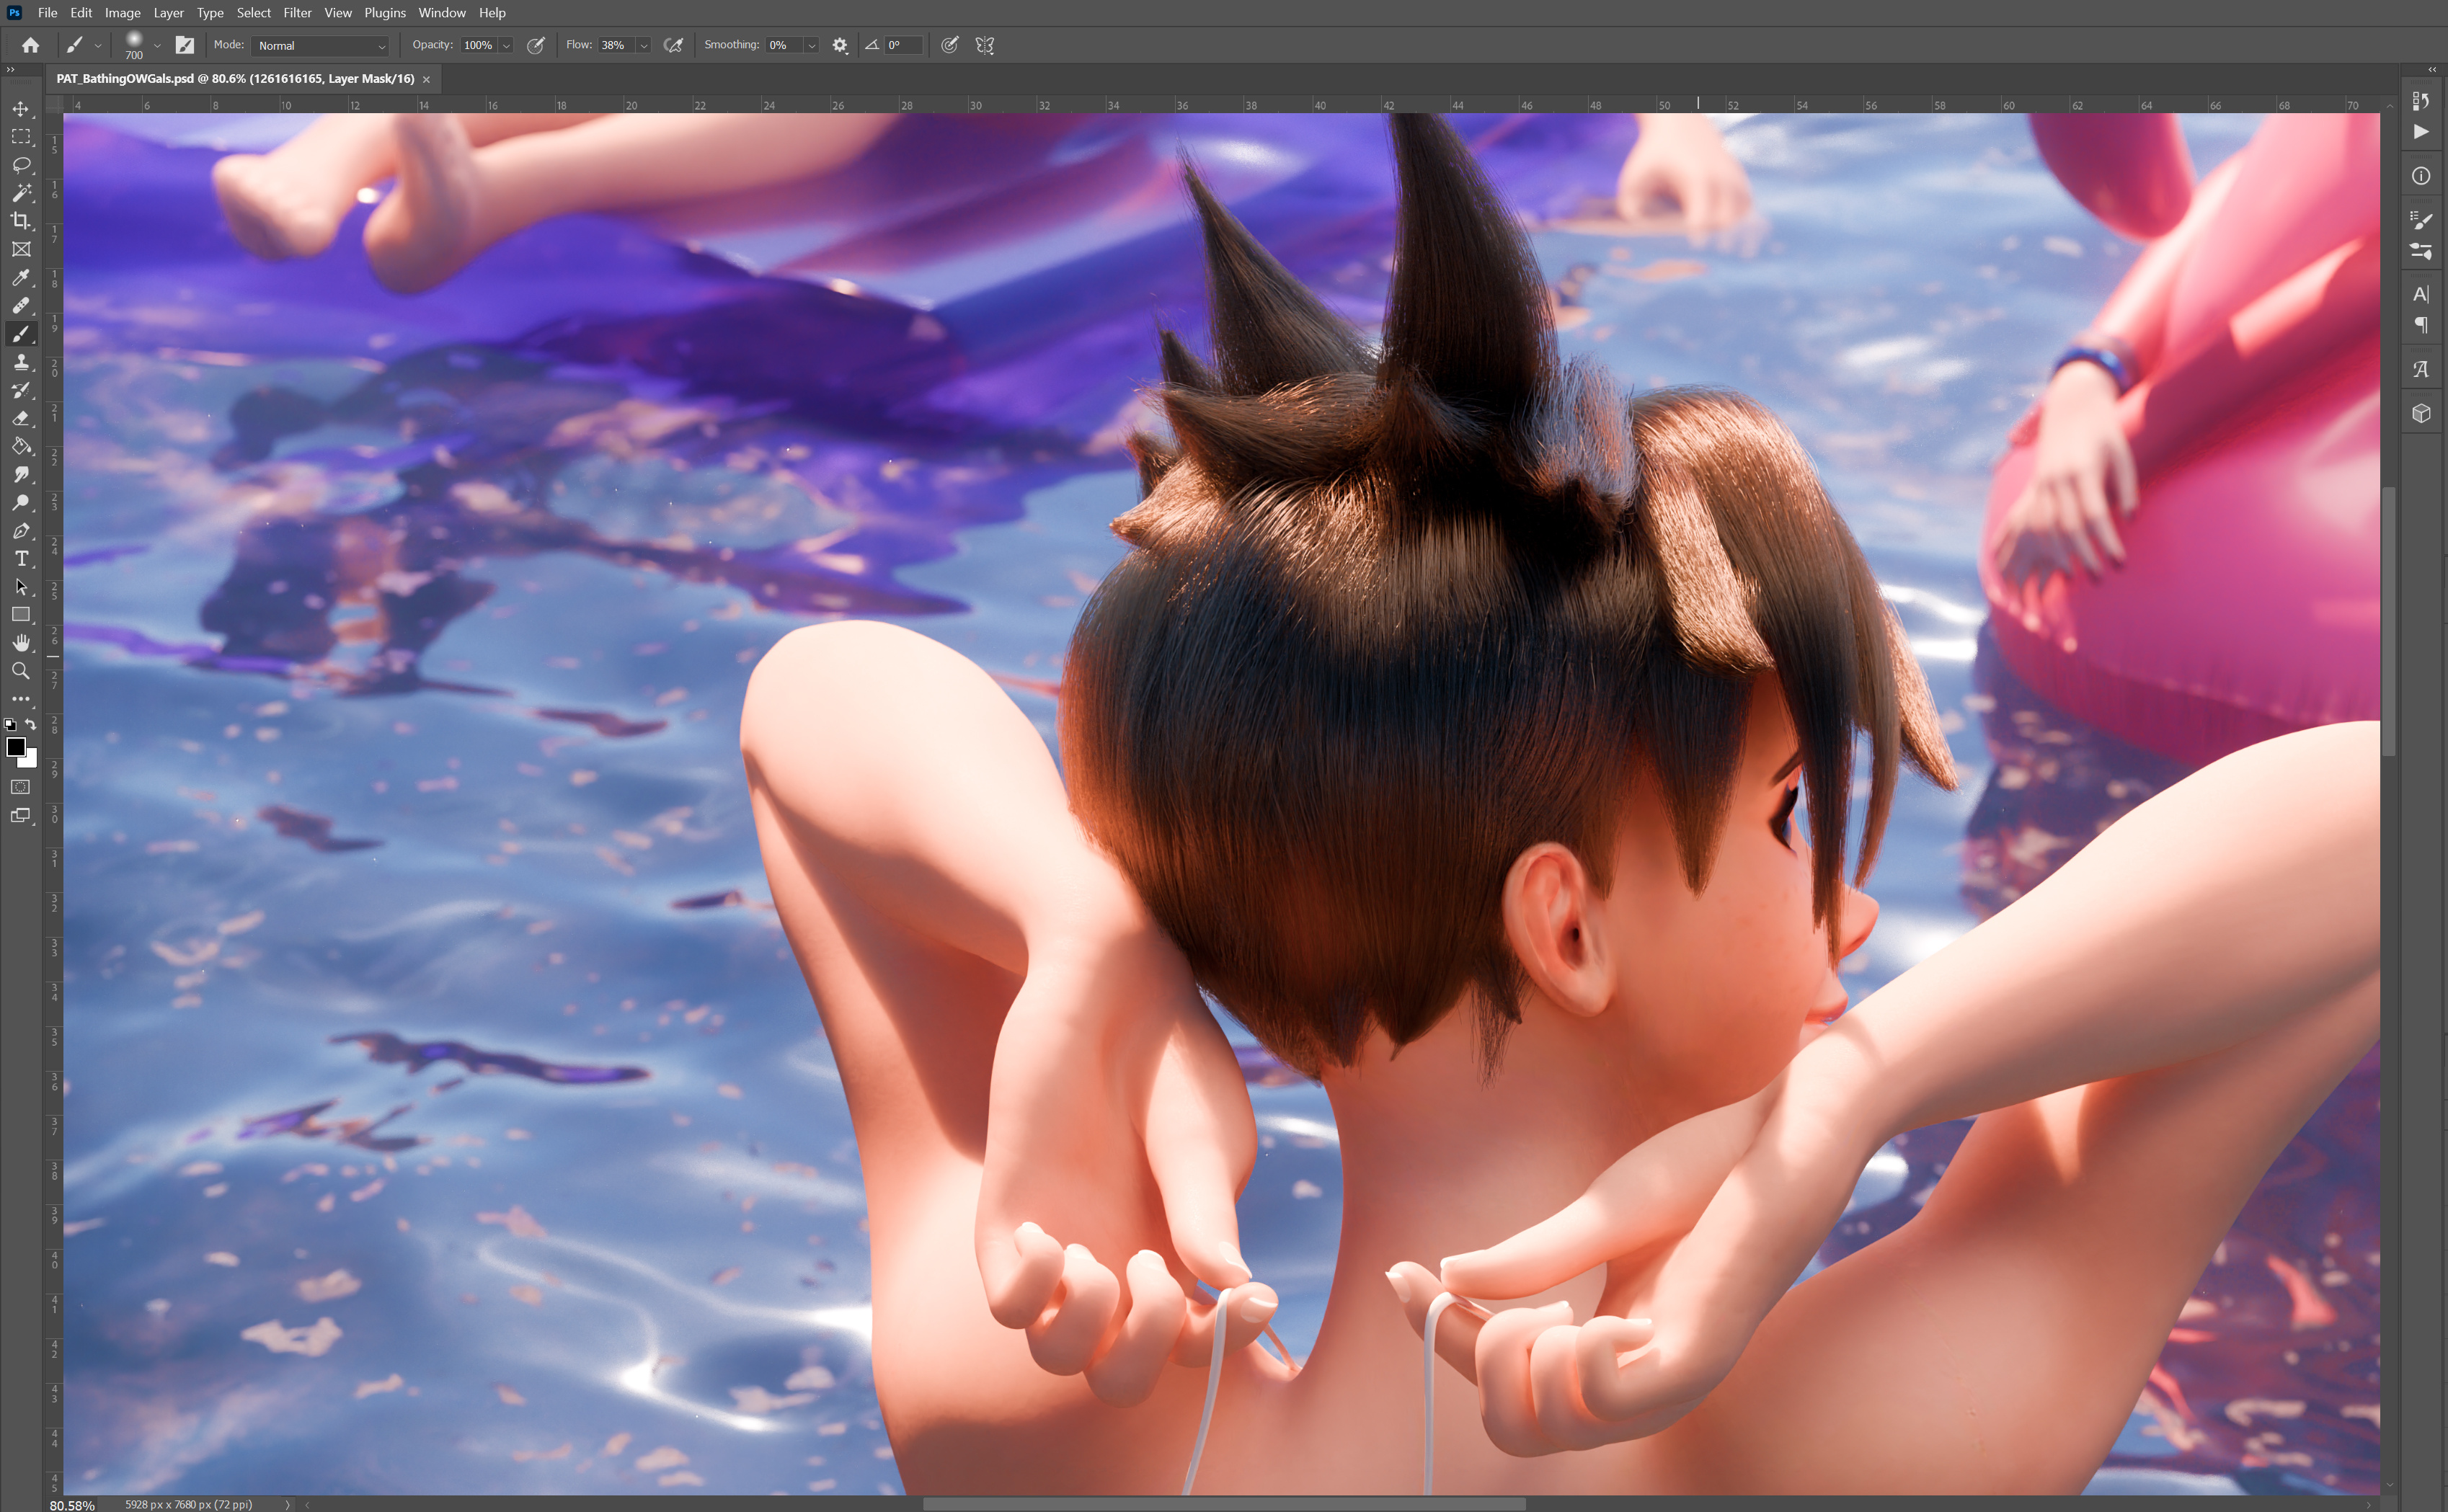Screen dimensions: 2448x1512
Task: Toggle the brush settings panel button
Action: (185, 45)
